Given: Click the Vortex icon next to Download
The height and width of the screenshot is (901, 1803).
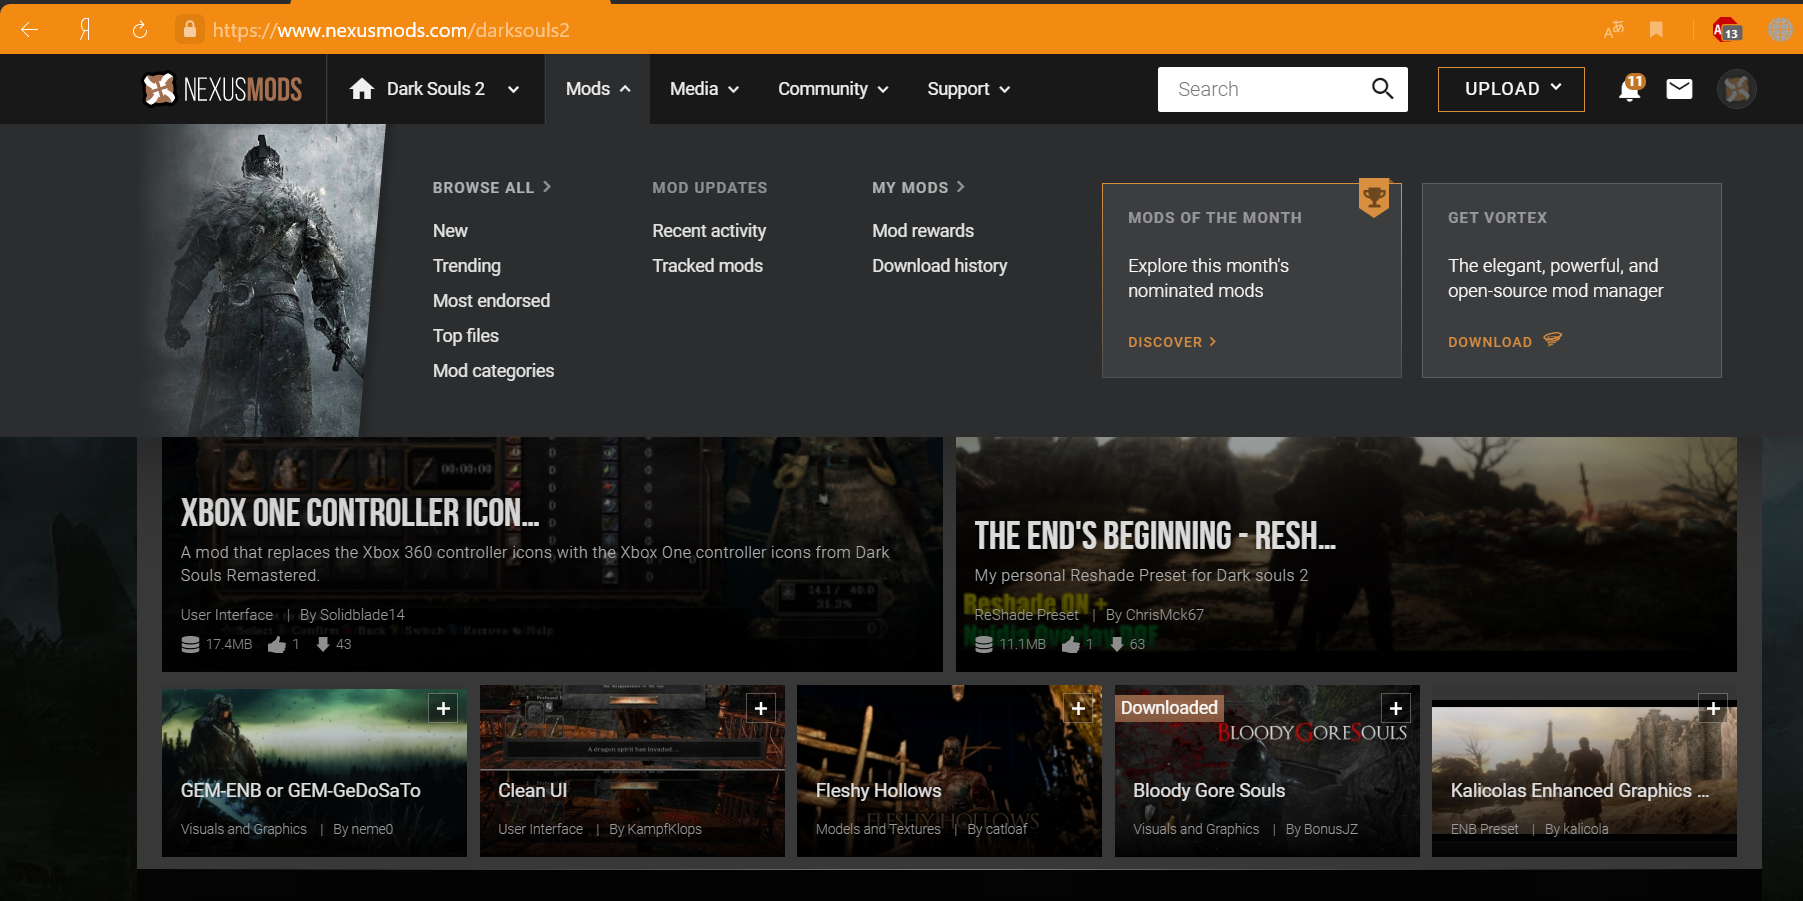Looking at the screenshot, I should [1552, 340].
